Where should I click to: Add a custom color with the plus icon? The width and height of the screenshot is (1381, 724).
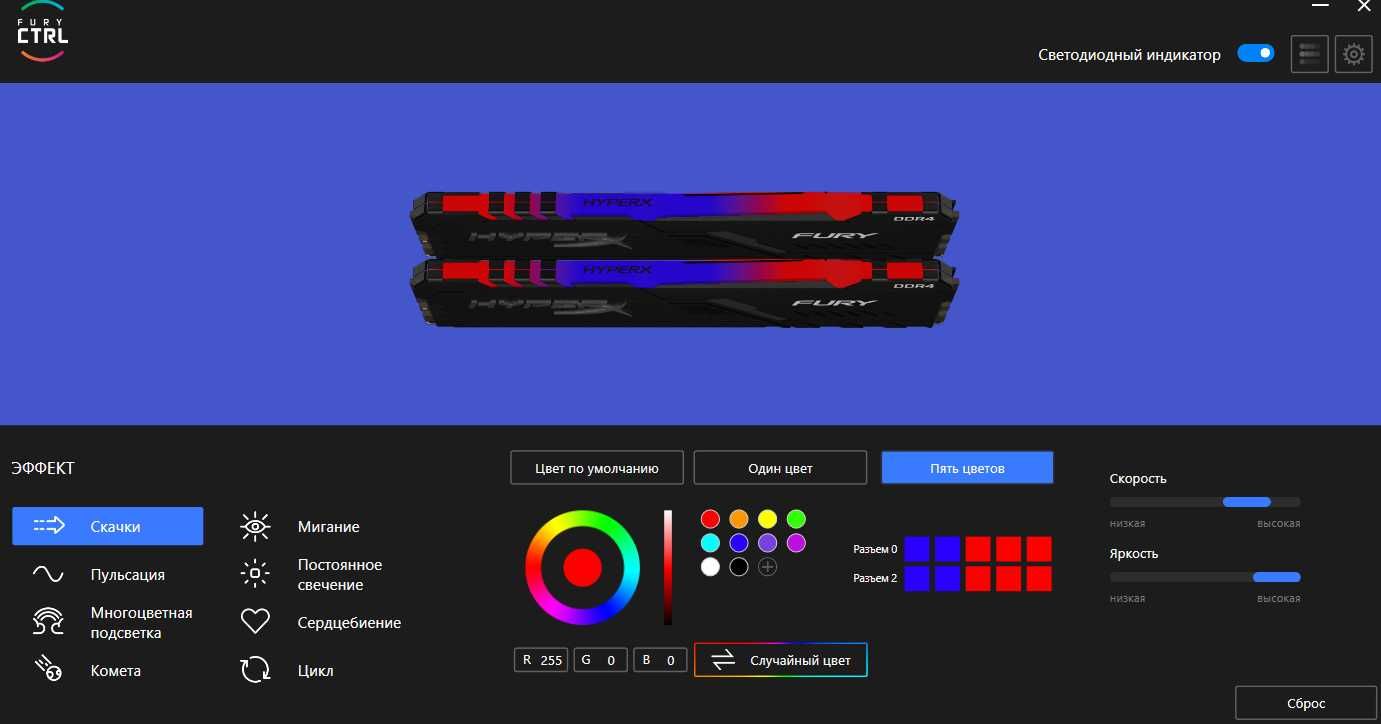tap(767, 567)
